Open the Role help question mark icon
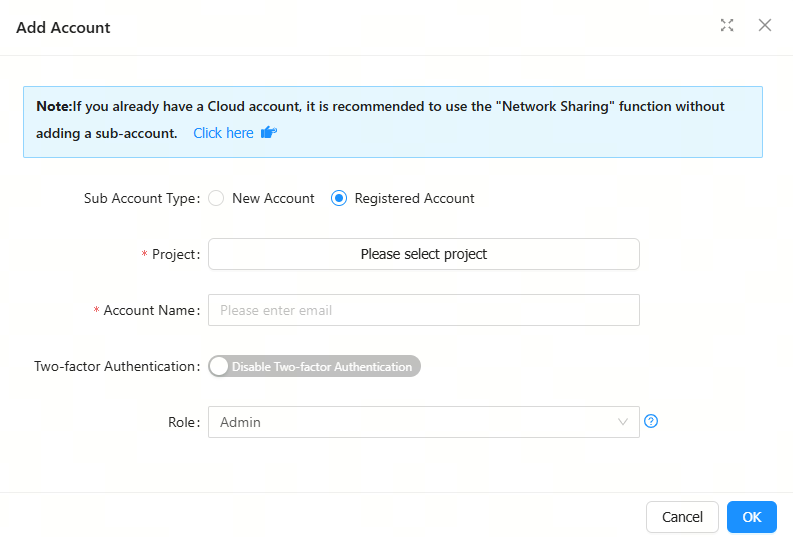 [651, 421]
